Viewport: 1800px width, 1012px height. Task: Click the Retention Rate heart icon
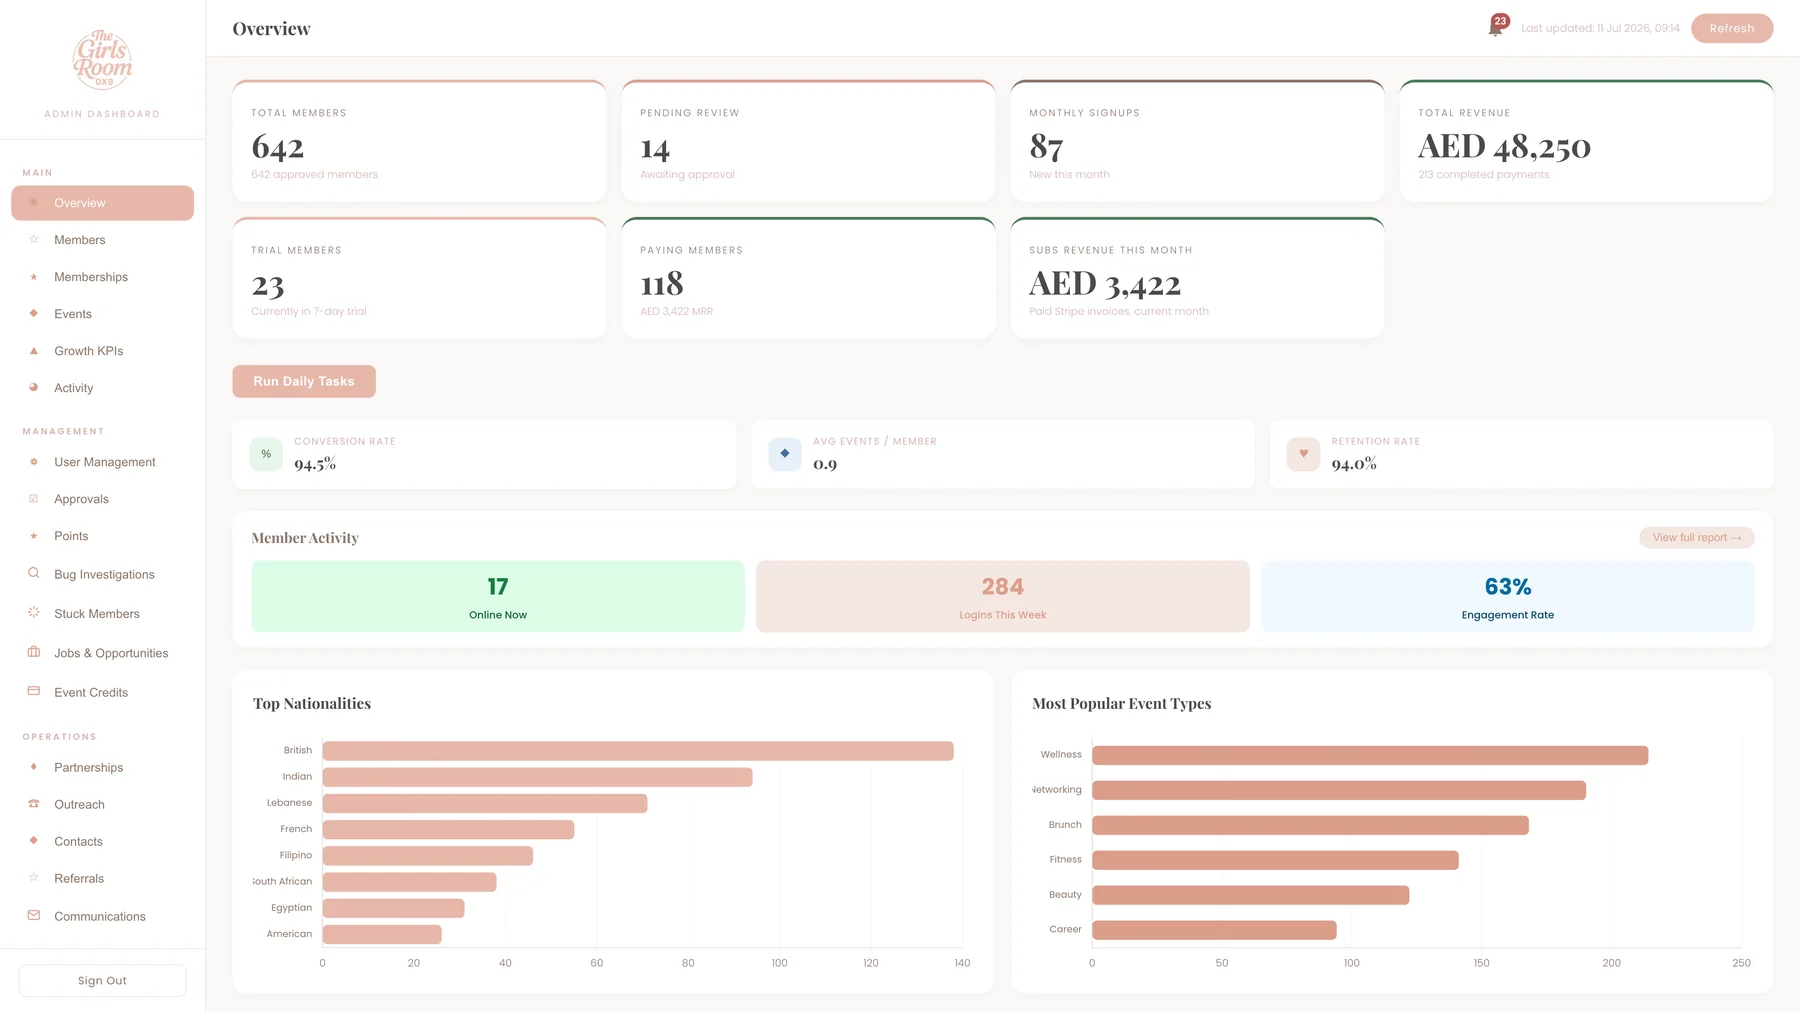tap(1303, 454)
